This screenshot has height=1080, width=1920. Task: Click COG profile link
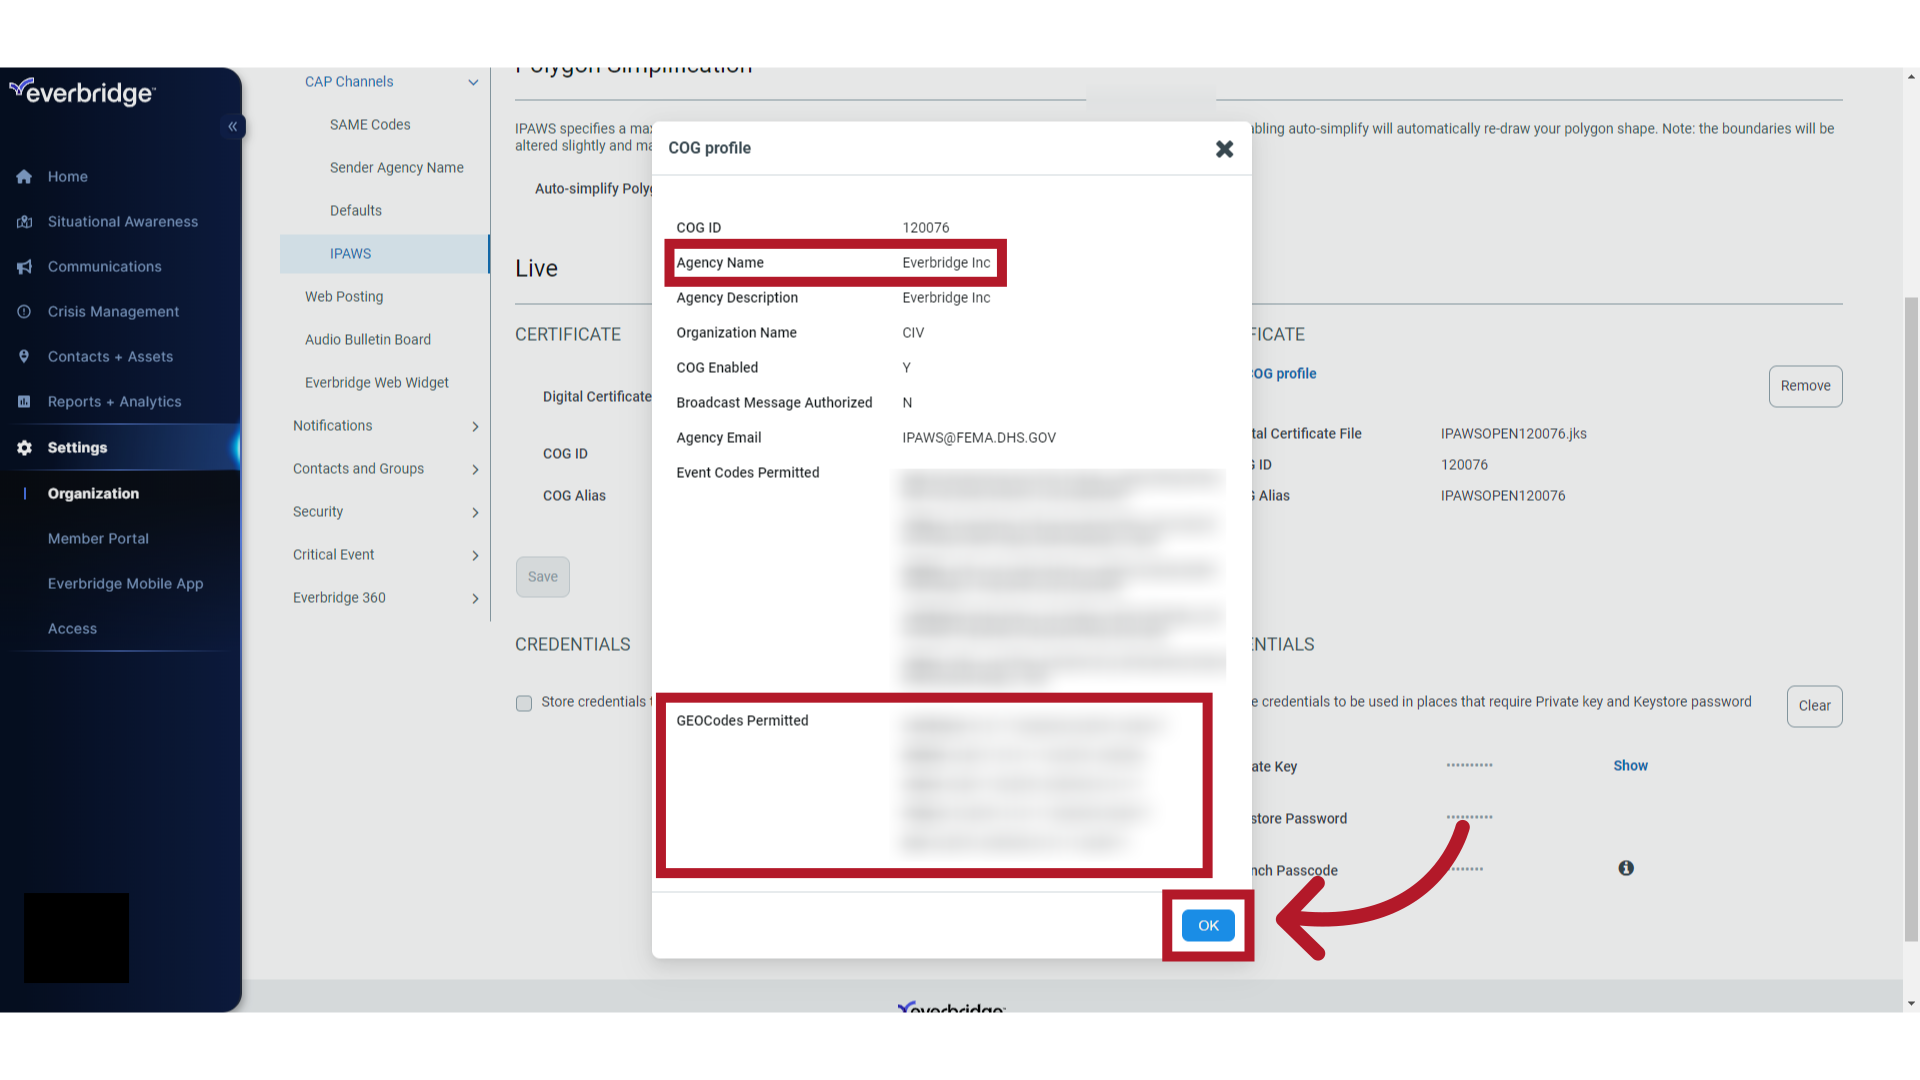point(1278,373)
